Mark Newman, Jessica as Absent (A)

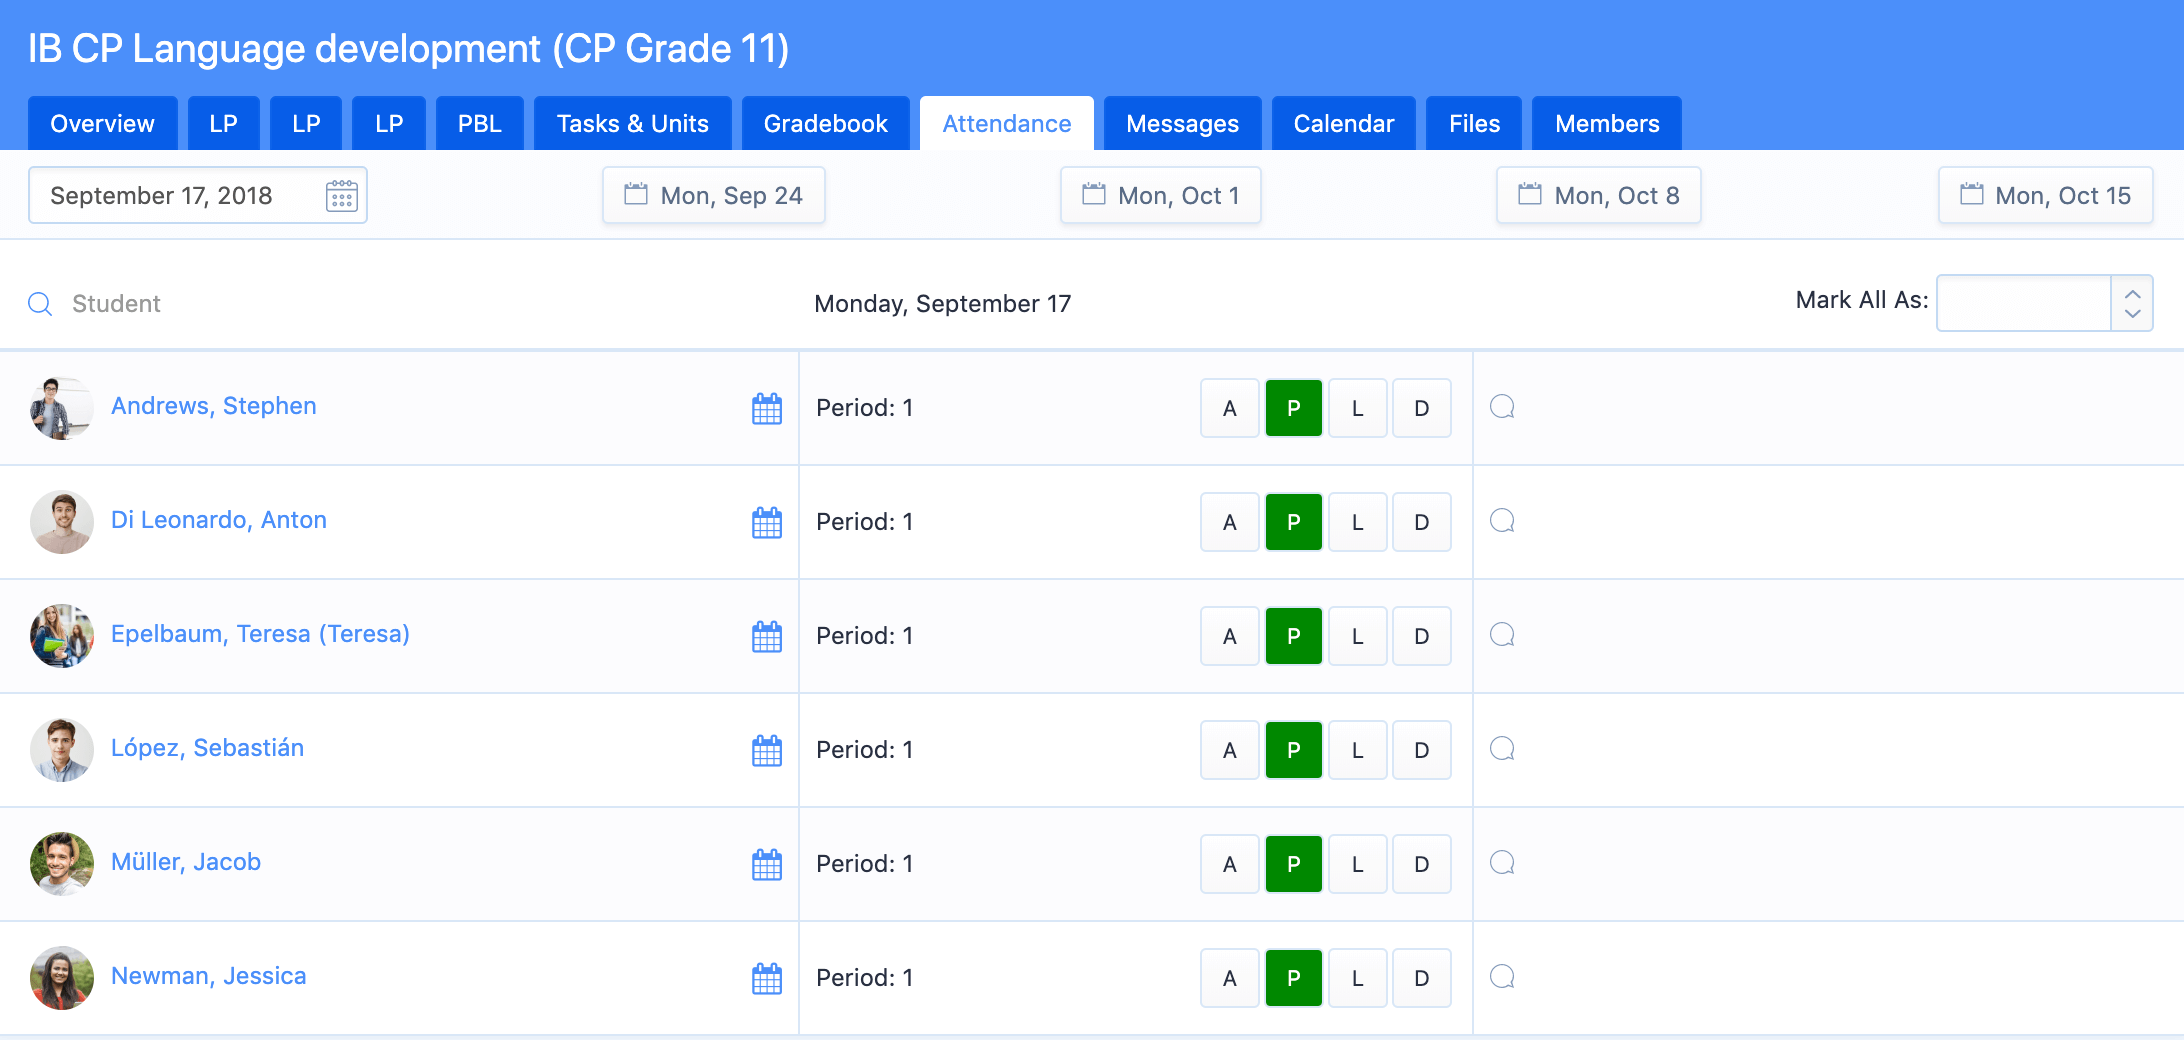1230,978
